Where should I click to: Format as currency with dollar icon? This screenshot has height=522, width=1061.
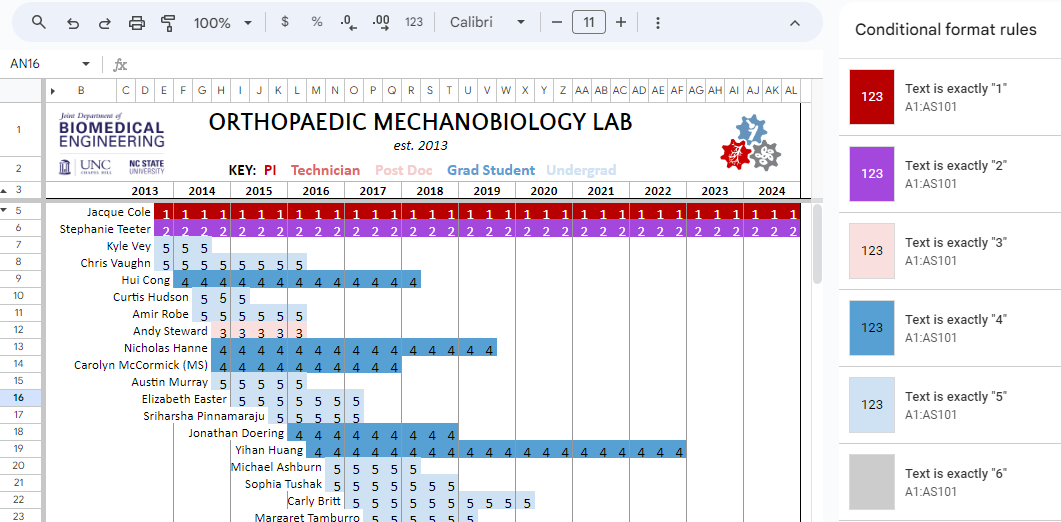pos(285,22)
